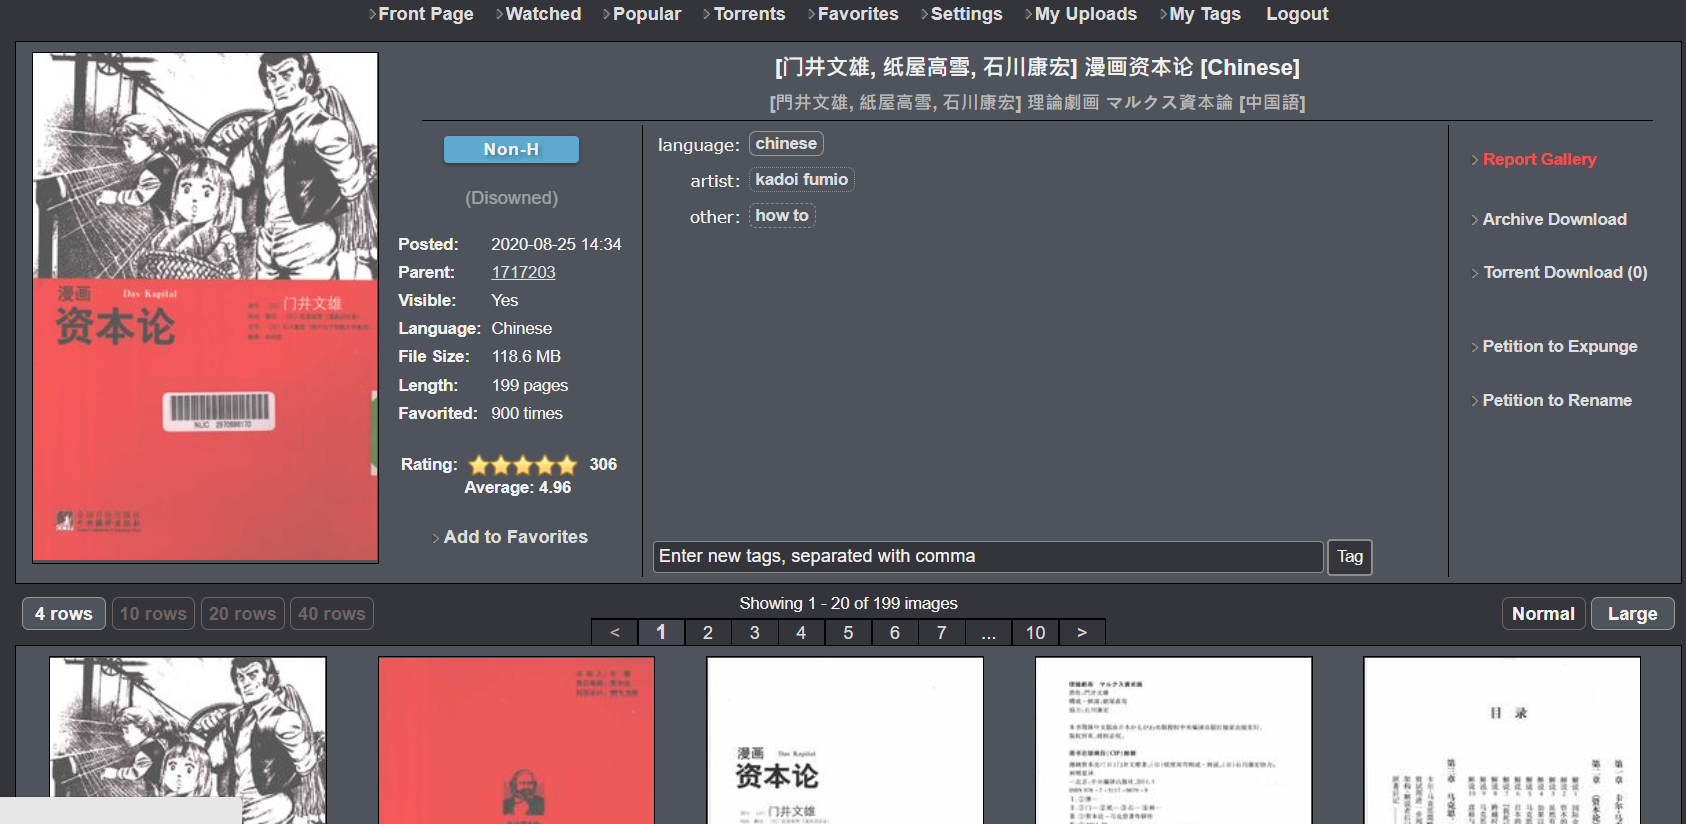Screen dimensions: 1686x824
Task: Click the 'how to' tag
Action: pos(782,216)
